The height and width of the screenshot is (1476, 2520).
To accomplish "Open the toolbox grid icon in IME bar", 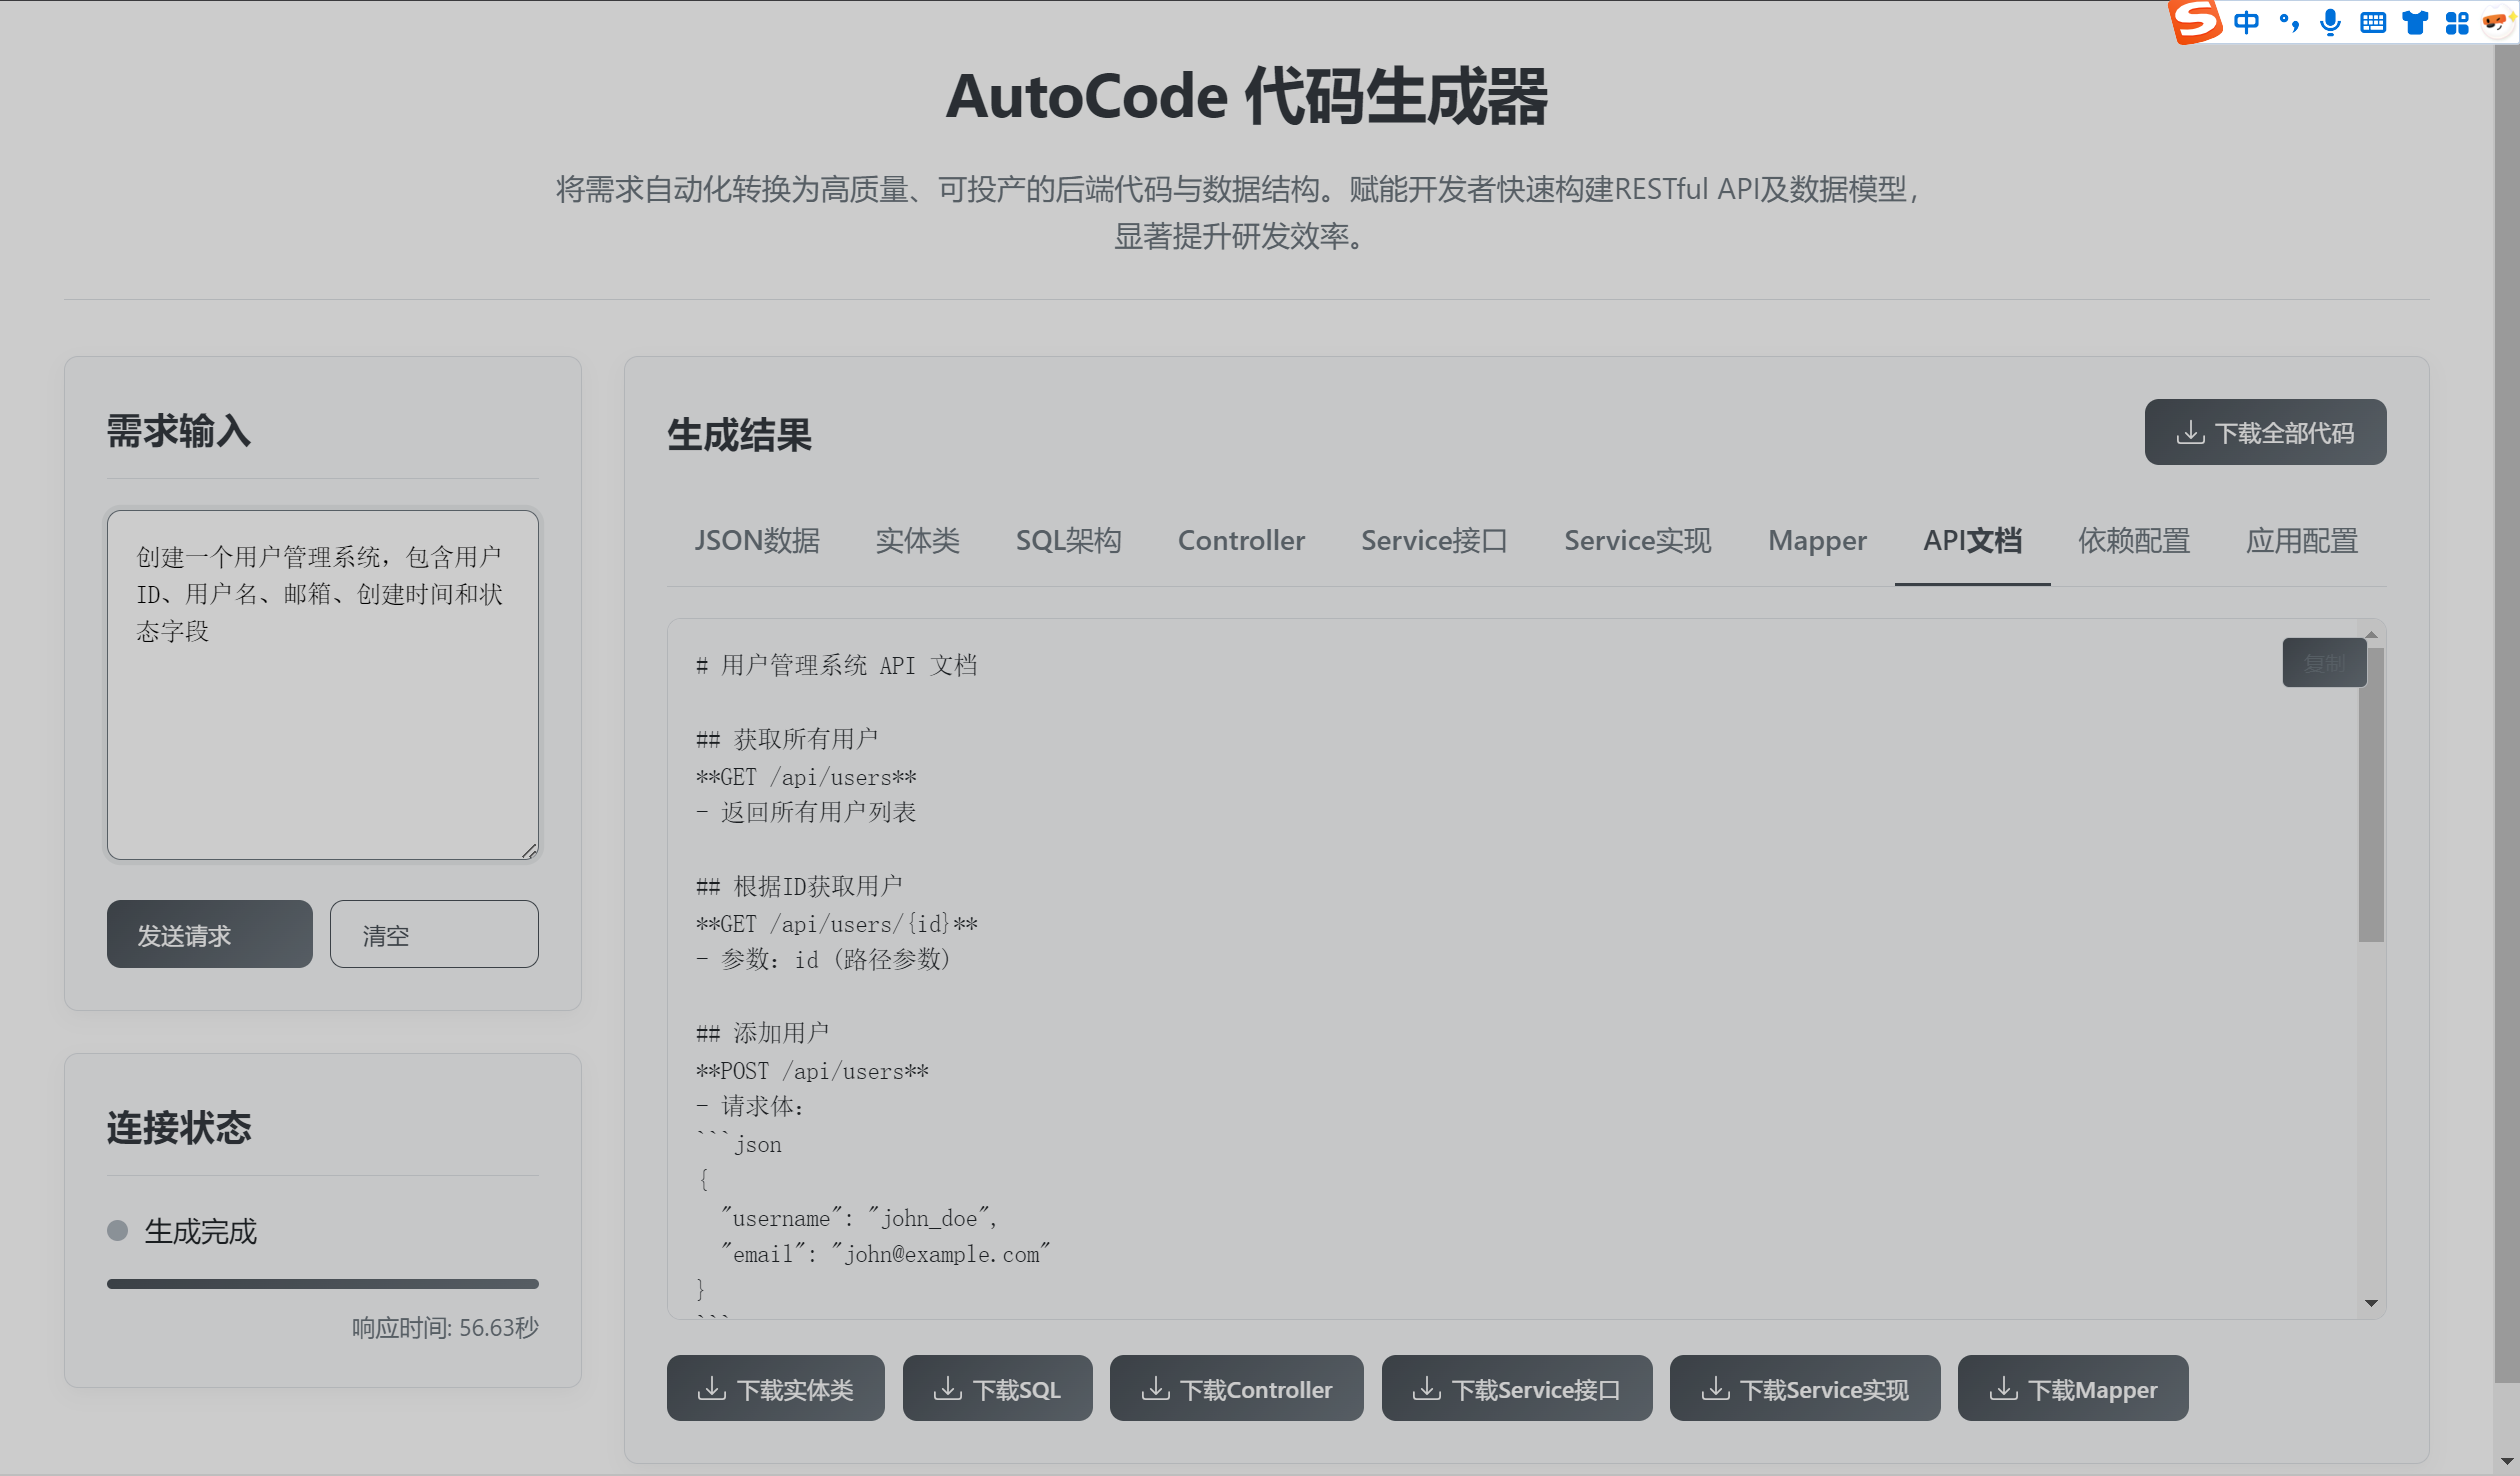I will click(x=2457, y=22).
